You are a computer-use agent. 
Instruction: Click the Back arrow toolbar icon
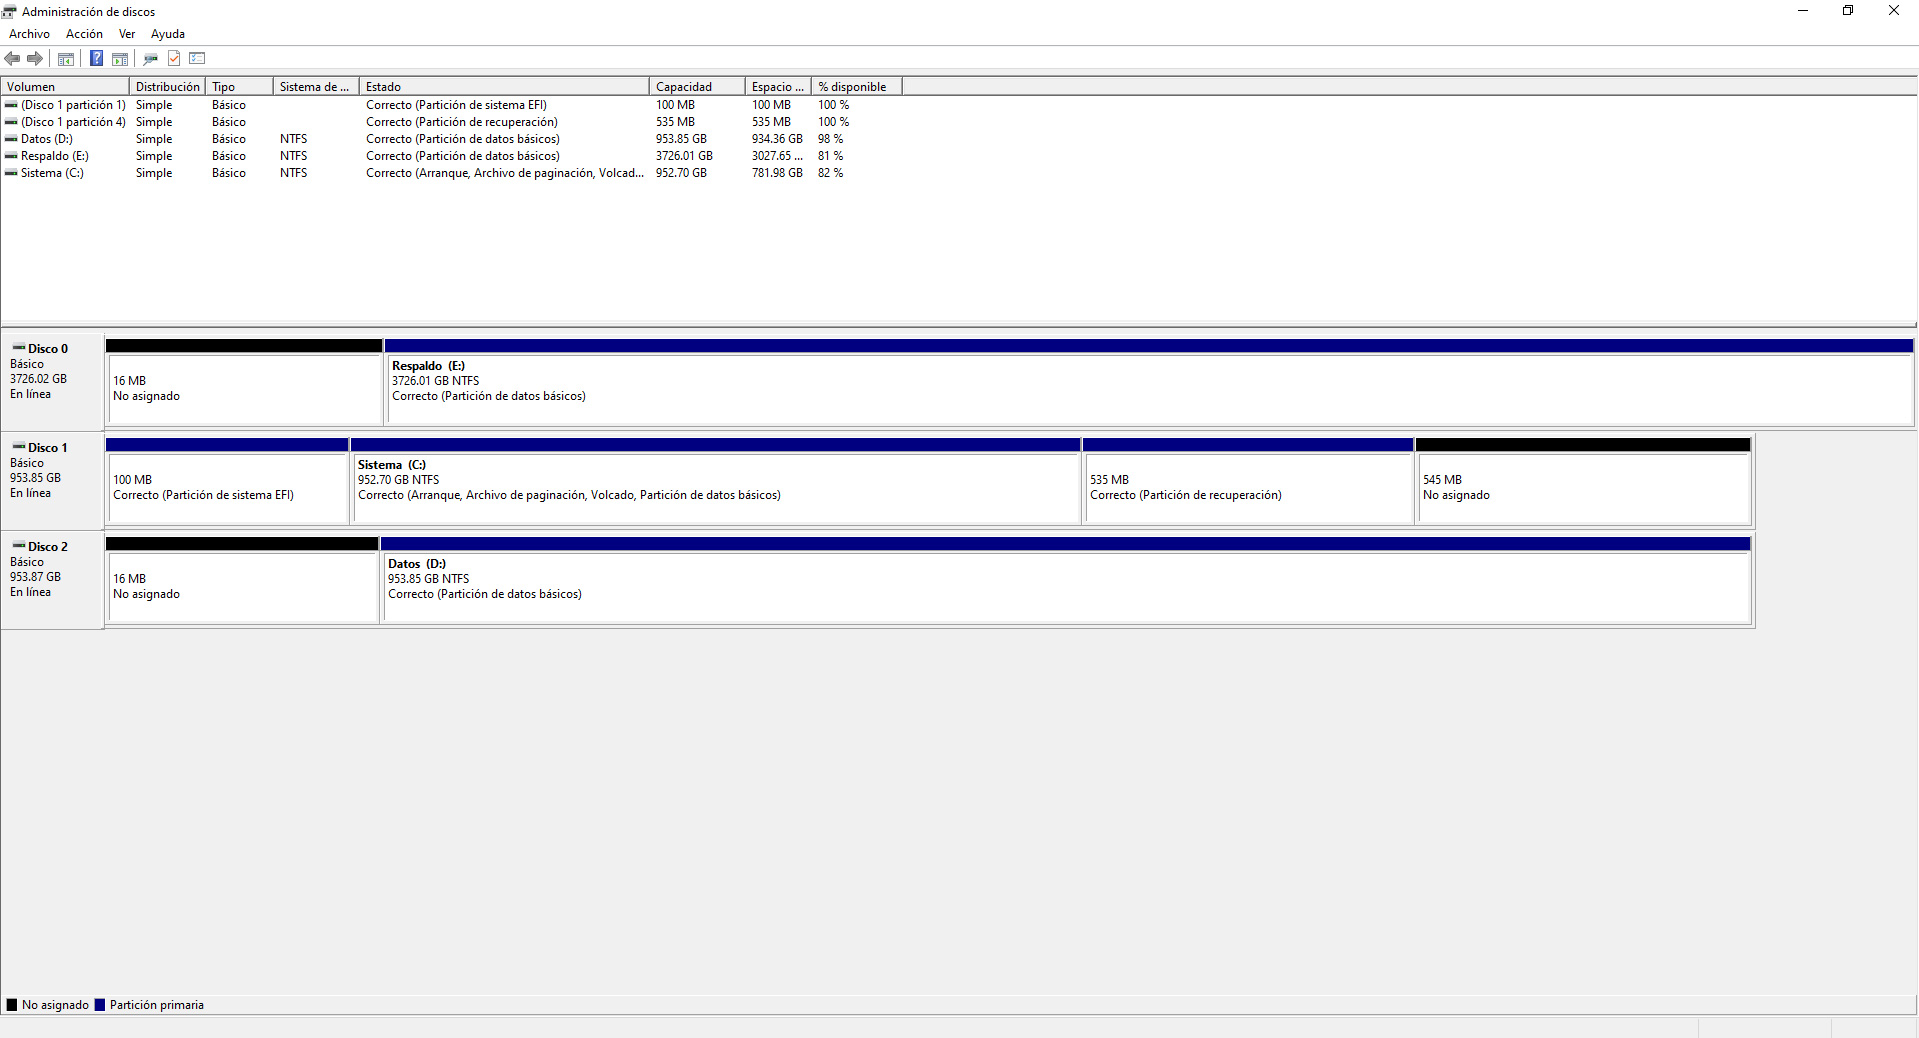tap(13, 59)
